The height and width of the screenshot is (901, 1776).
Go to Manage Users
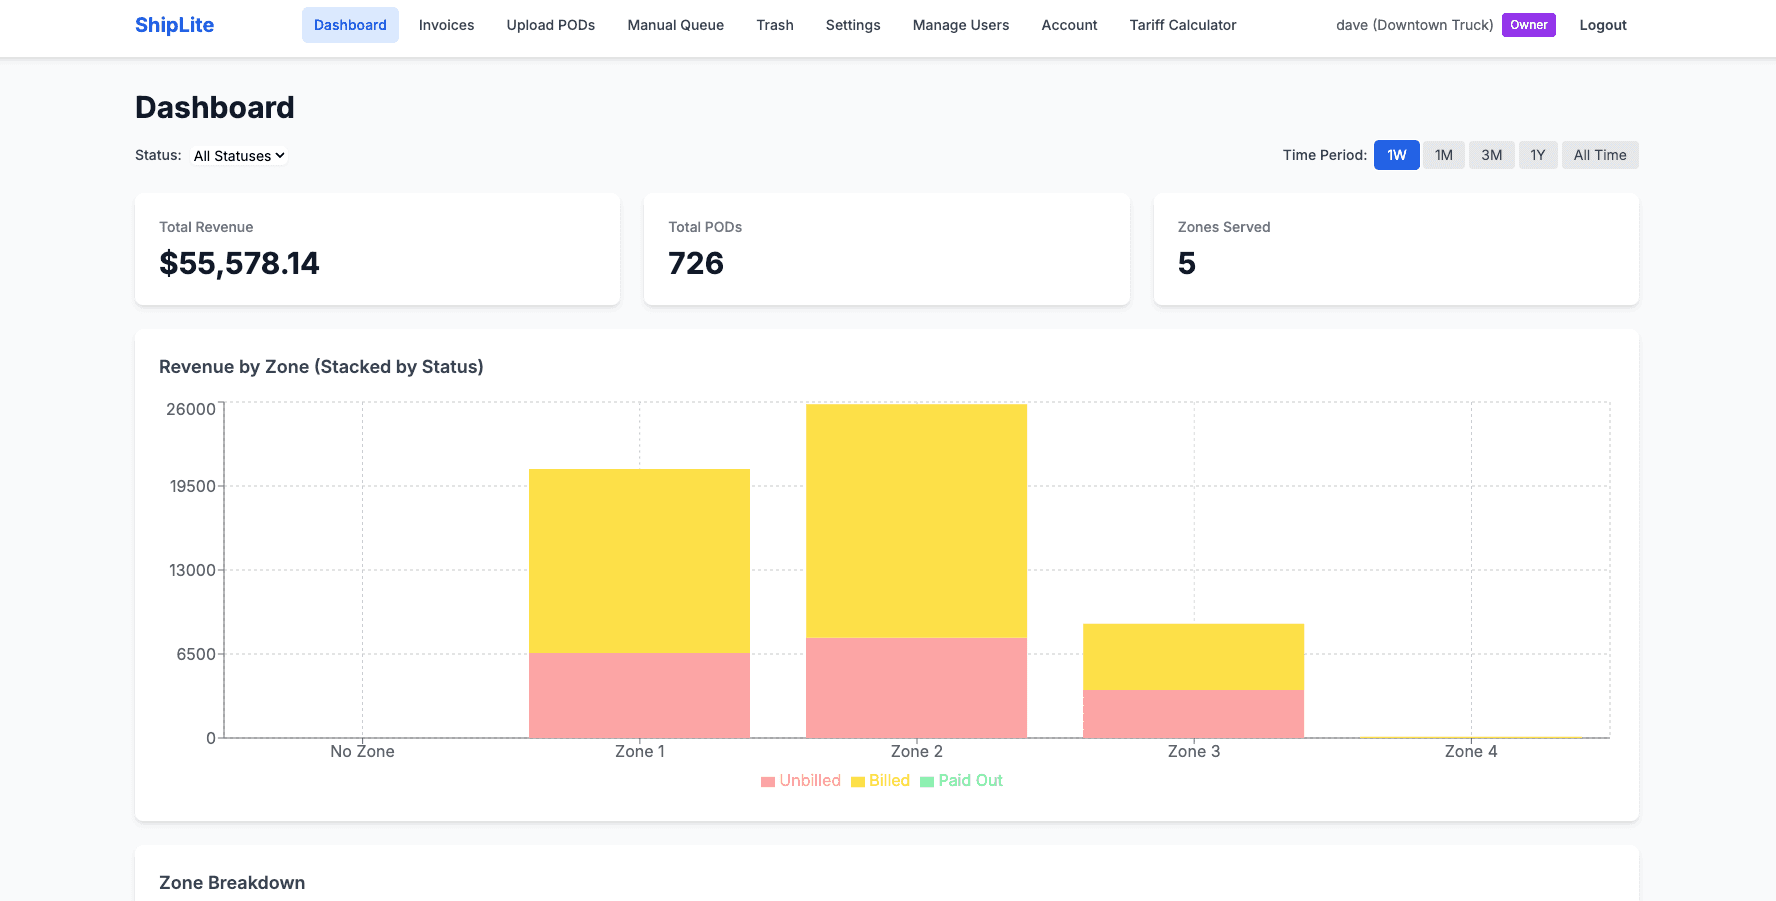[960, 25]
